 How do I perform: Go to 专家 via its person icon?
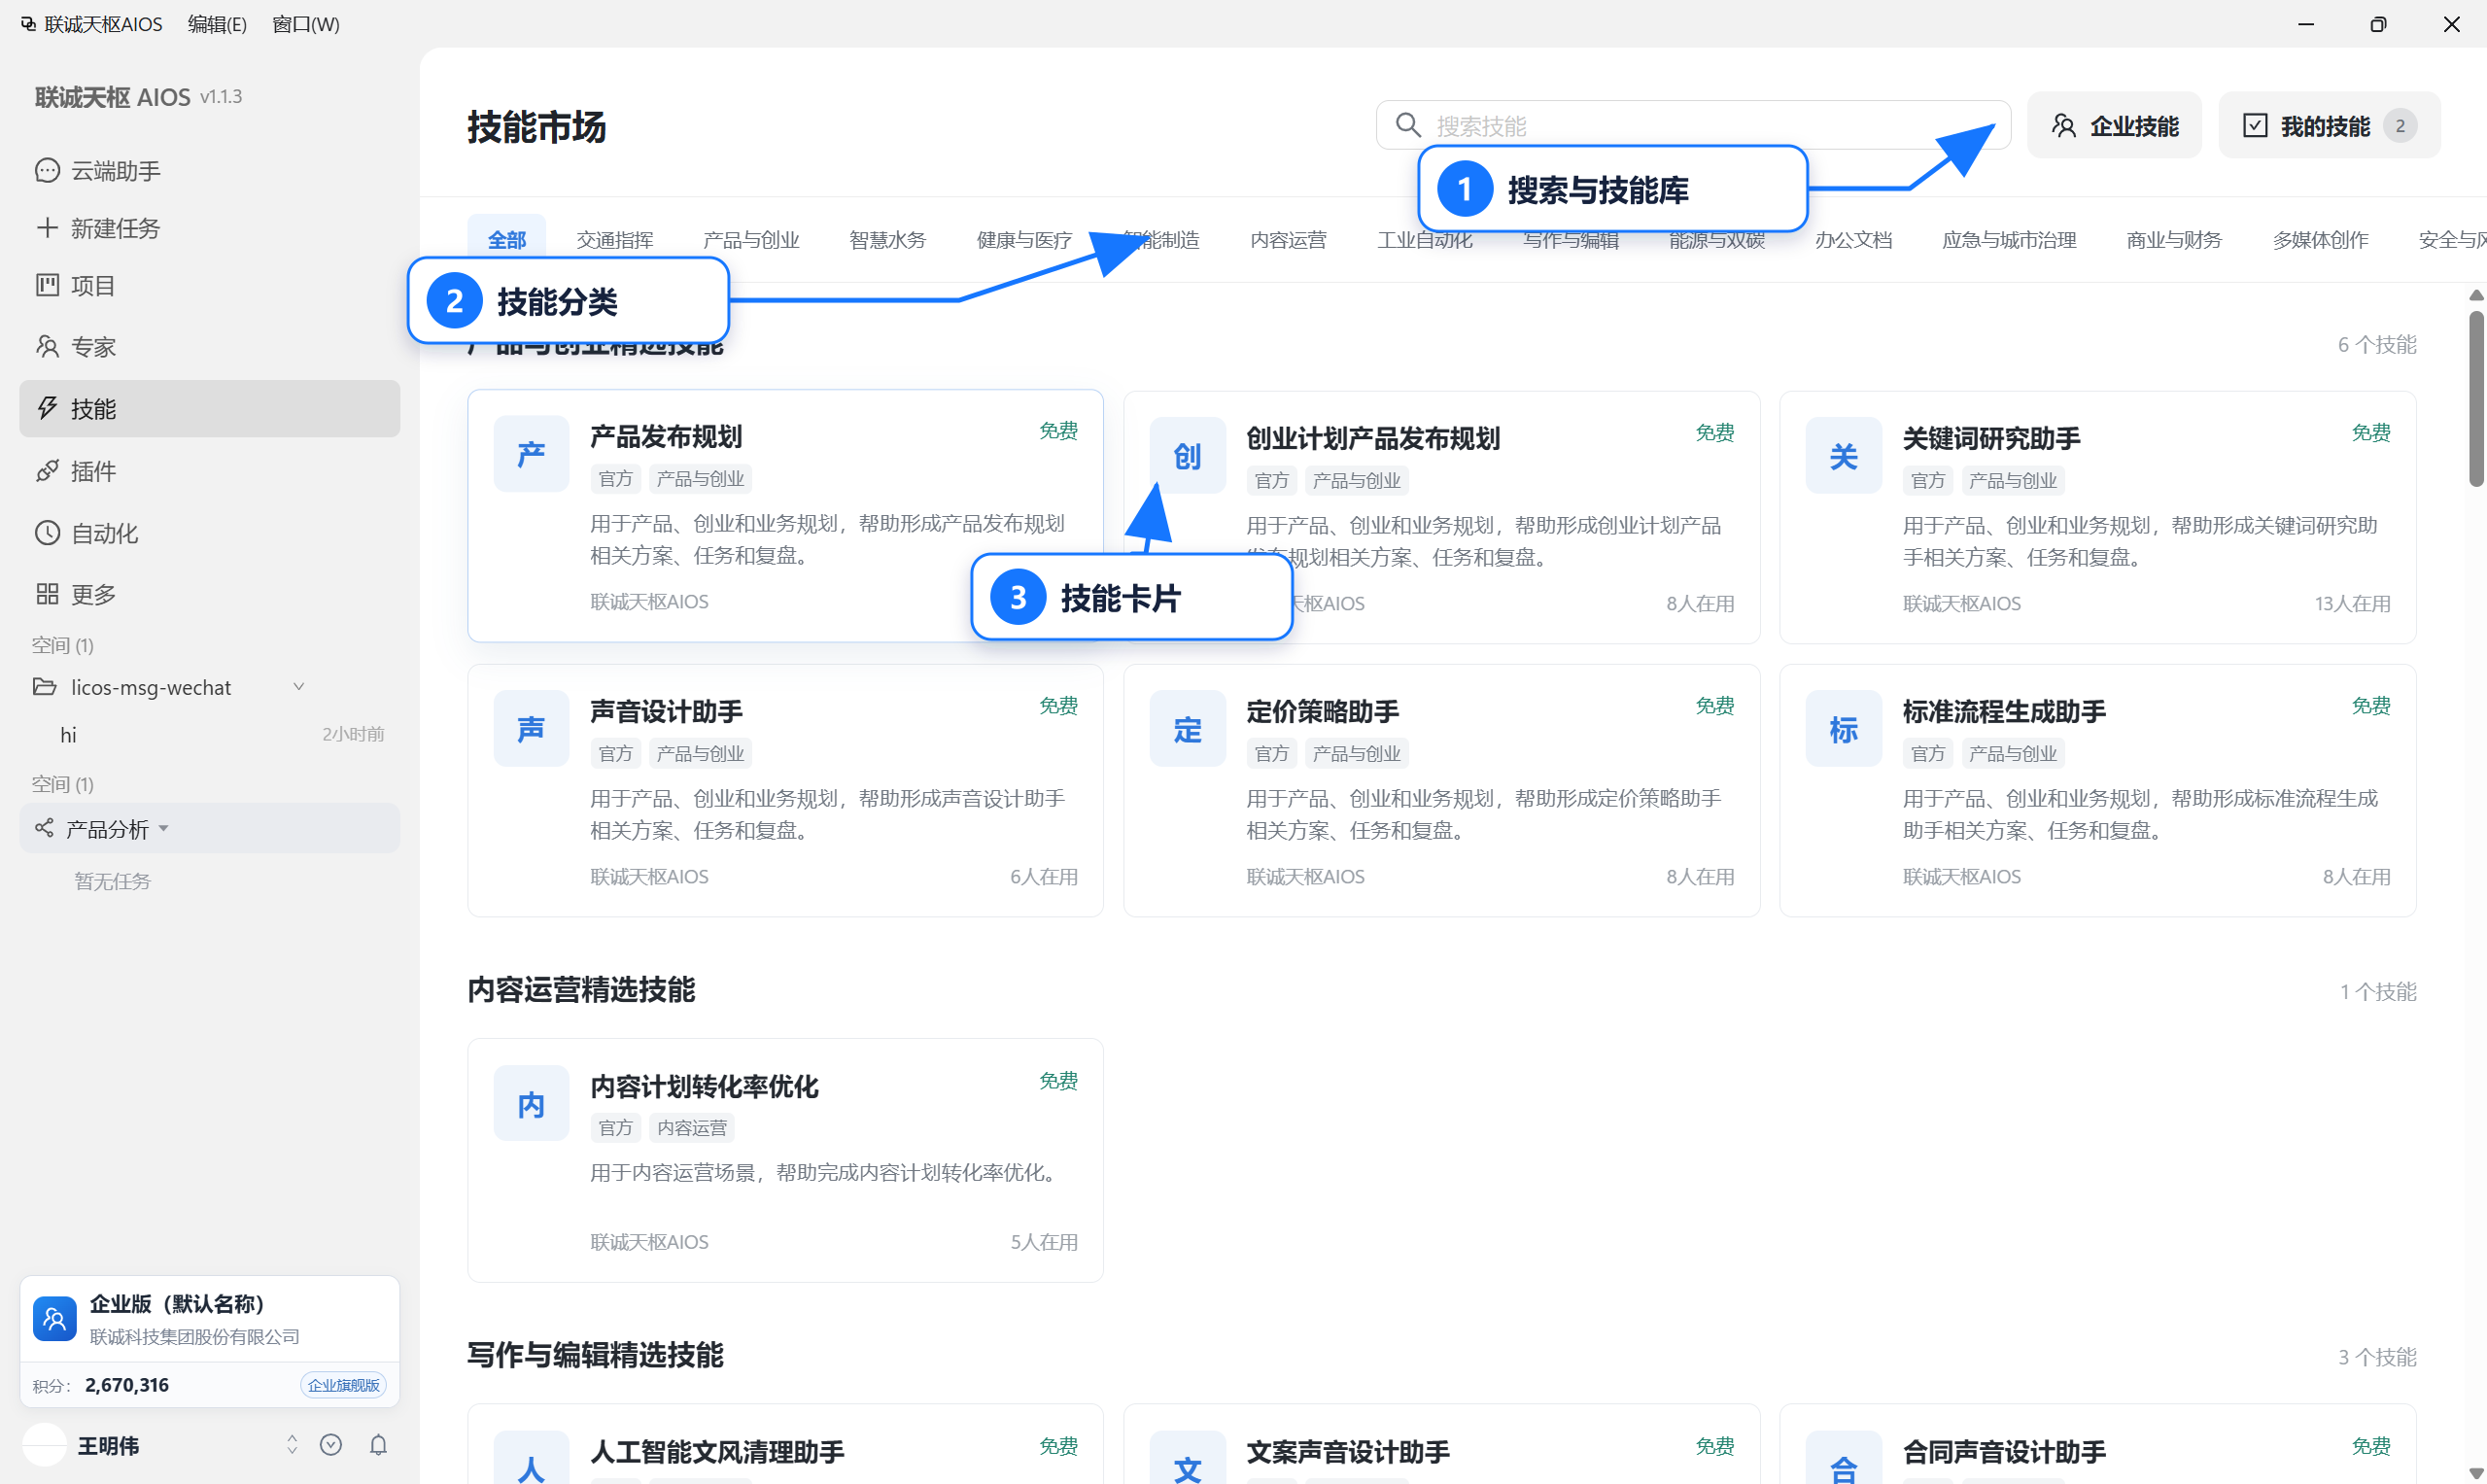click(47, 347)
